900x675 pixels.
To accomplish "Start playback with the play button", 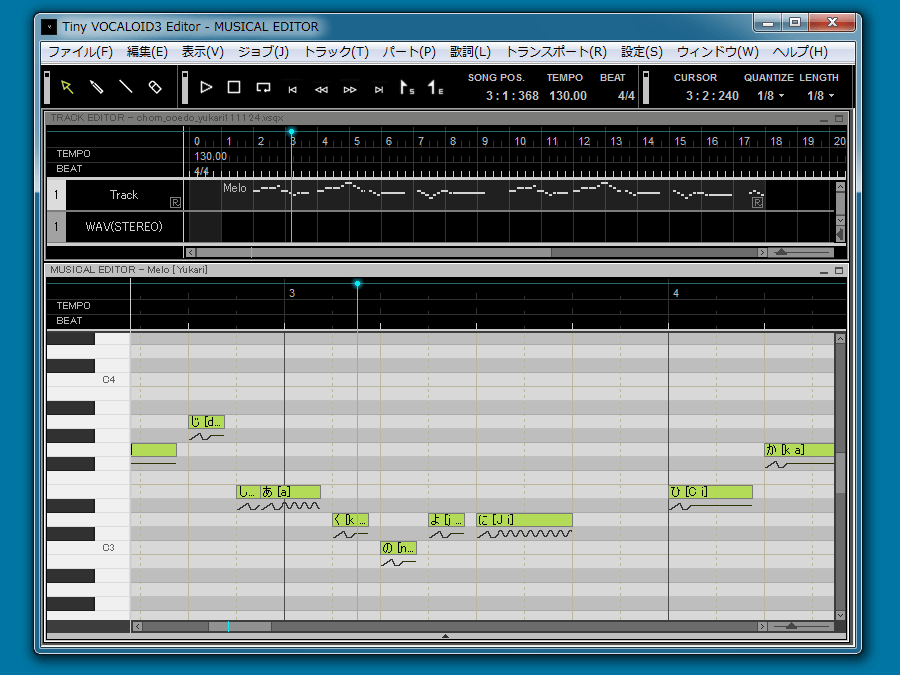I will tap(206, 87).
